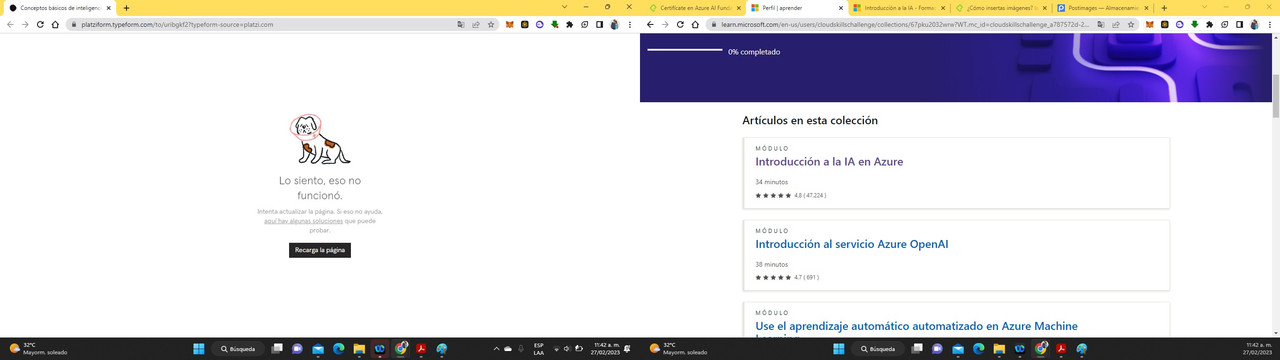Screen dimensions: 1280x360
Task: Close the Postimages tab
Action: [x=1146, y=8]
